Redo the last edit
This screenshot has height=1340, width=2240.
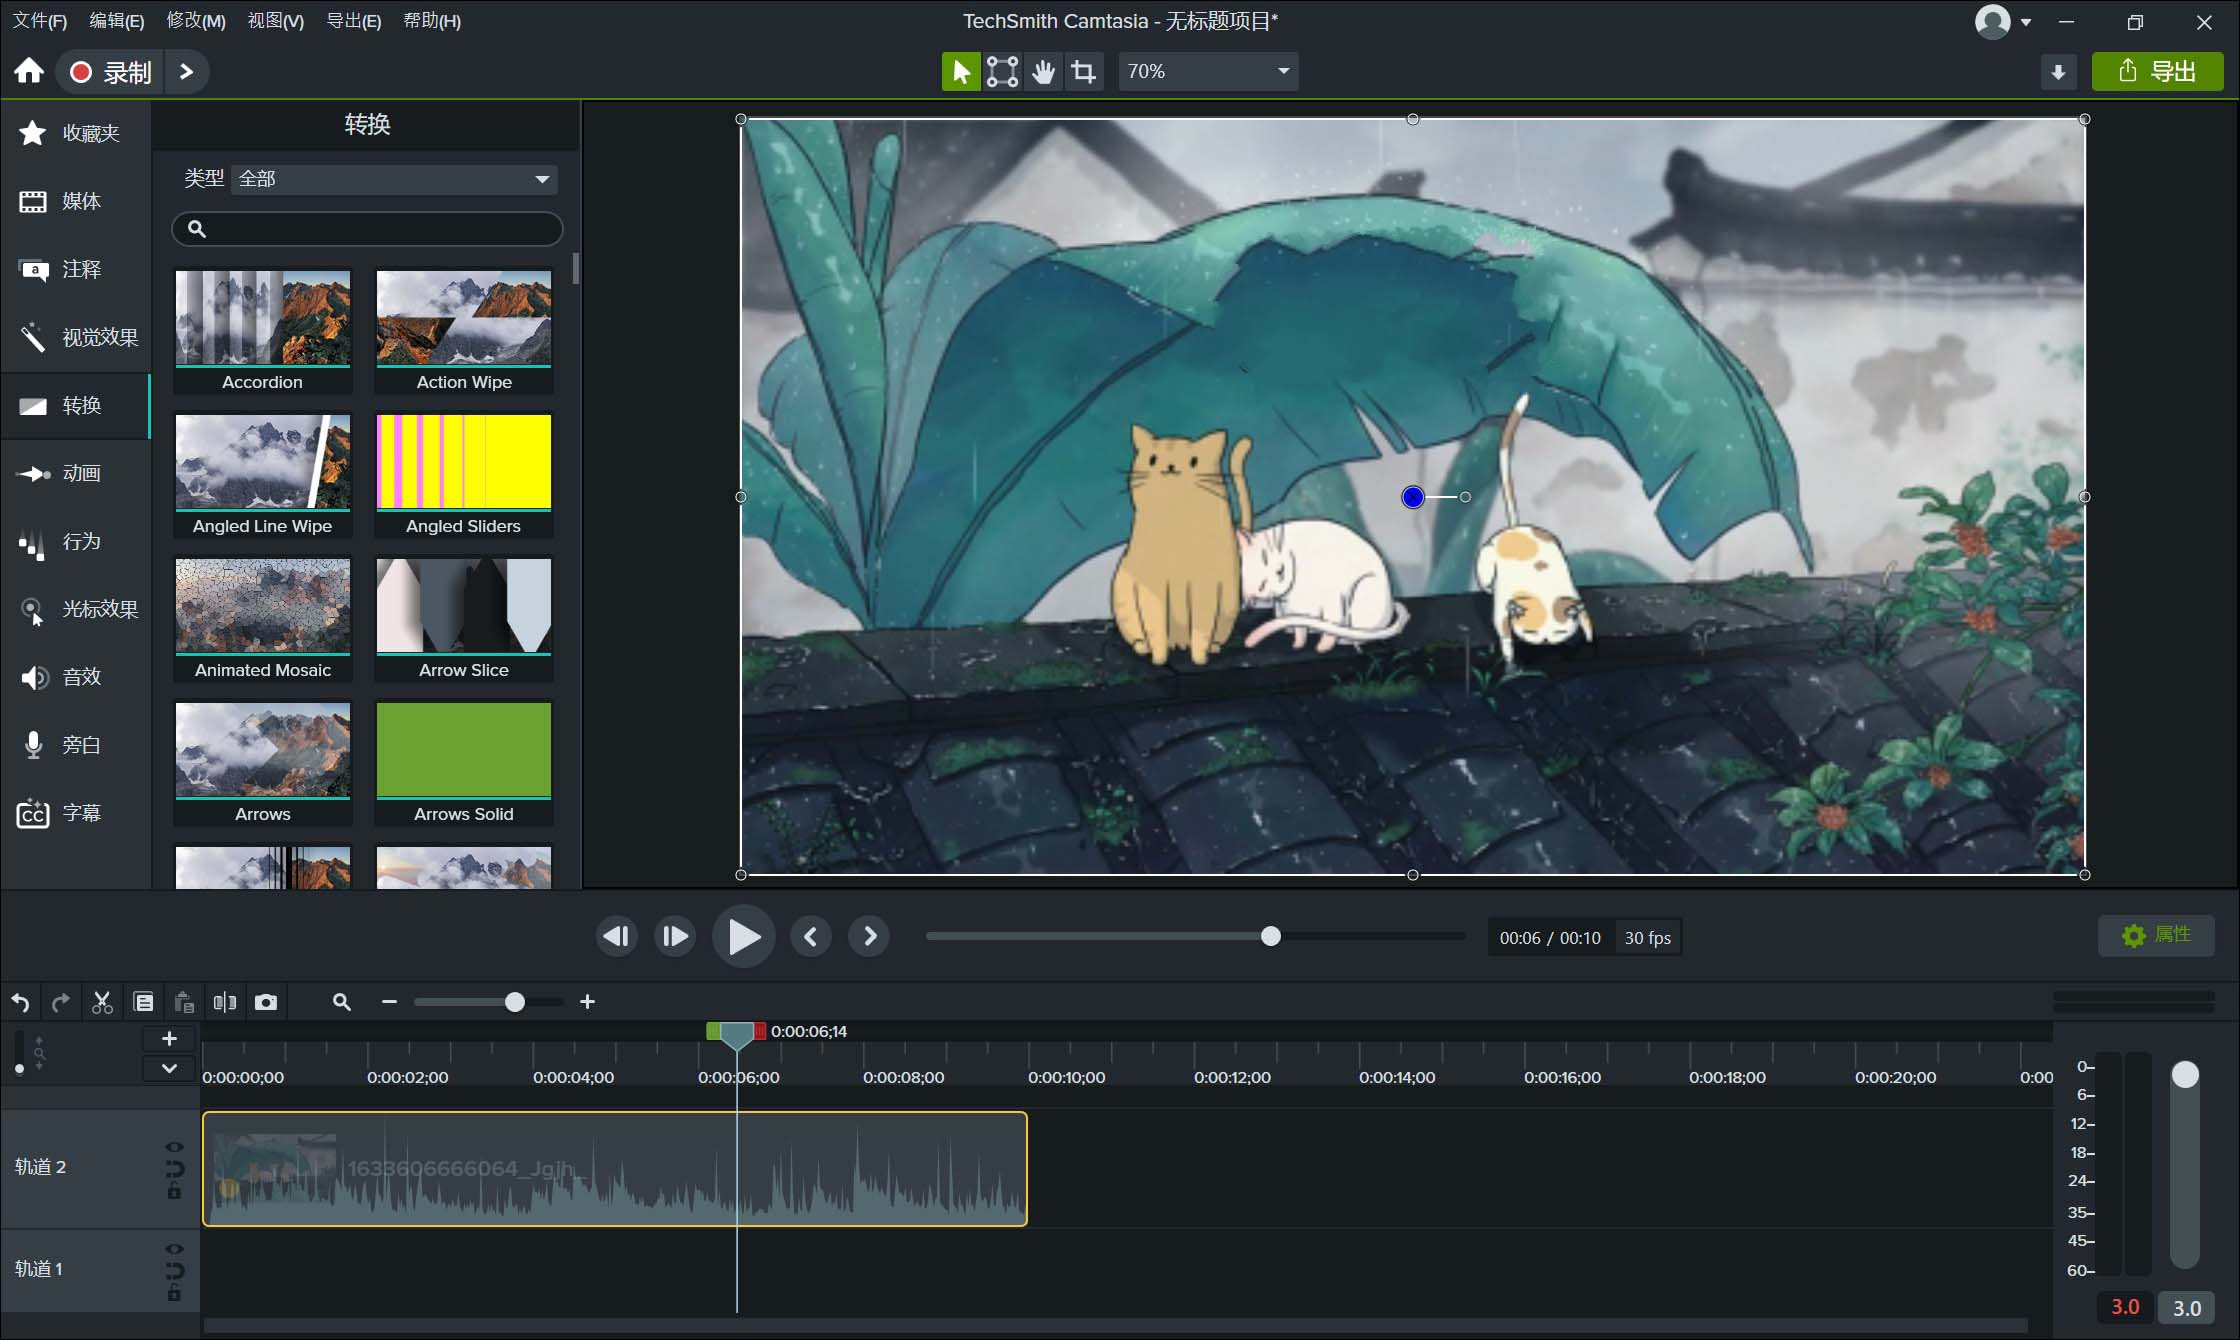point(61,1002)
